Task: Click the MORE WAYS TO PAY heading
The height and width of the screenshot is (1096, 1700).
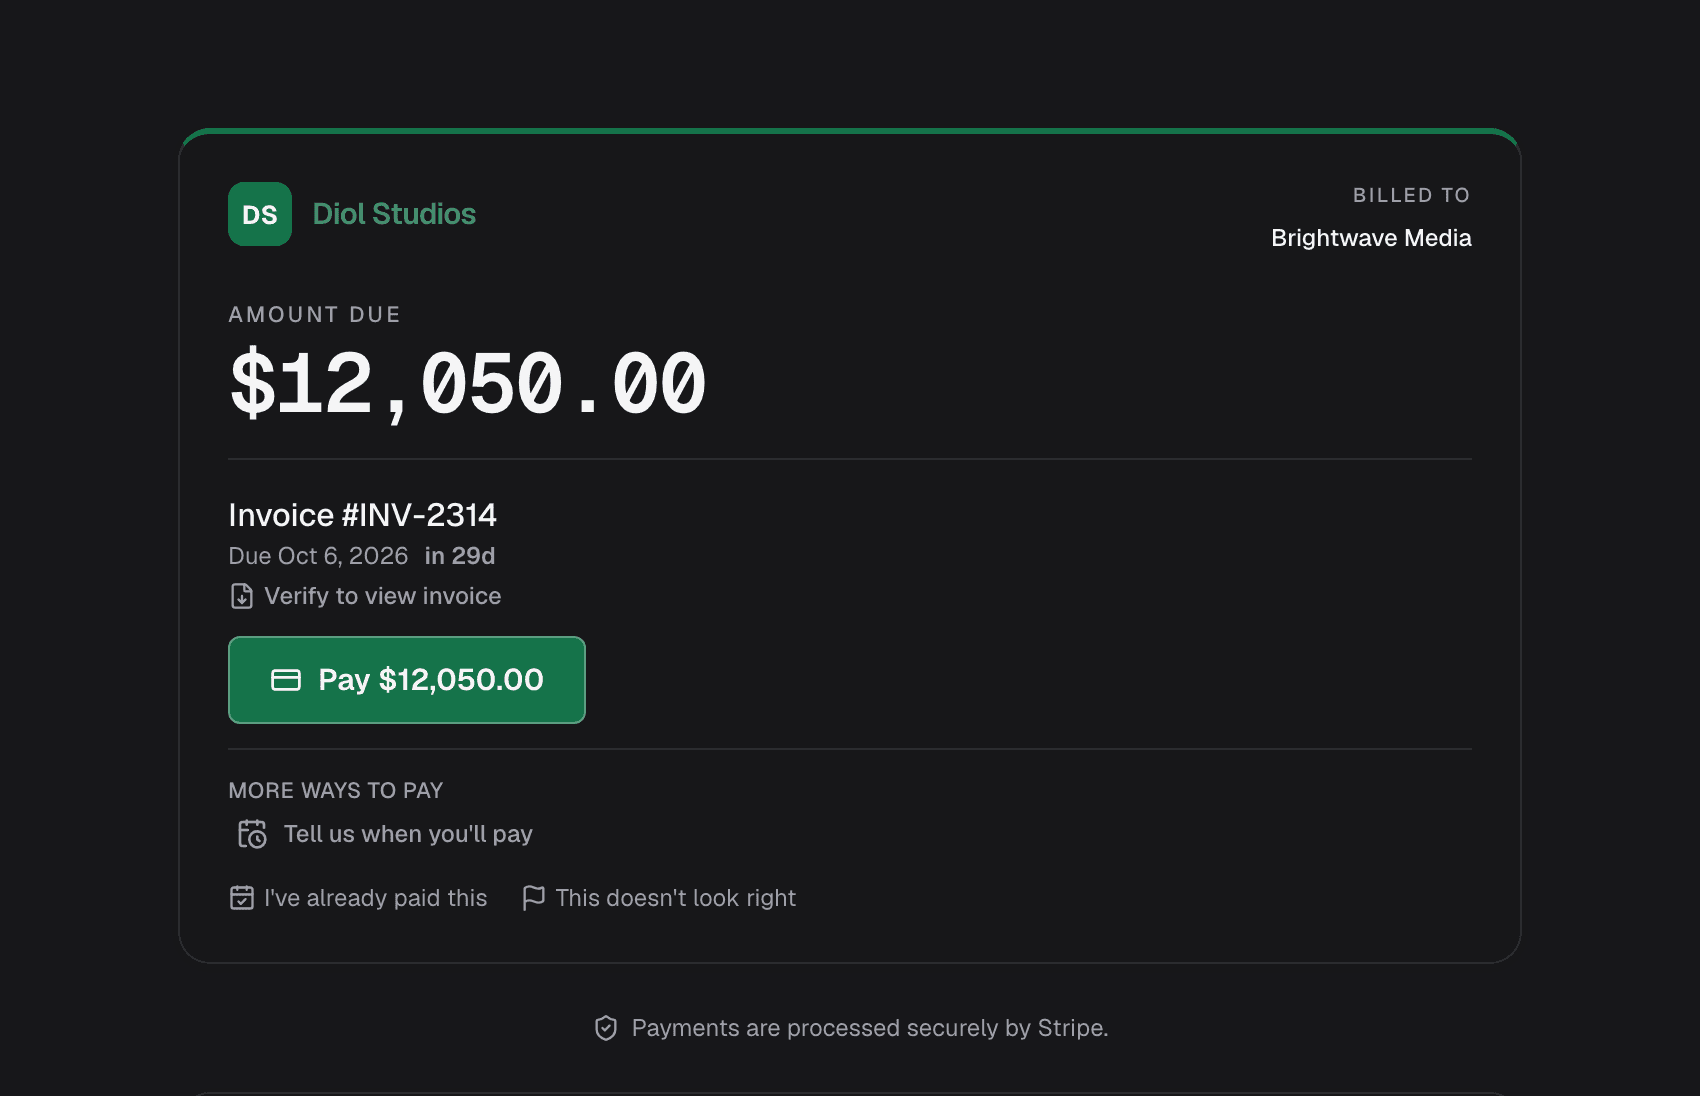Action: (x=336, y=791)
